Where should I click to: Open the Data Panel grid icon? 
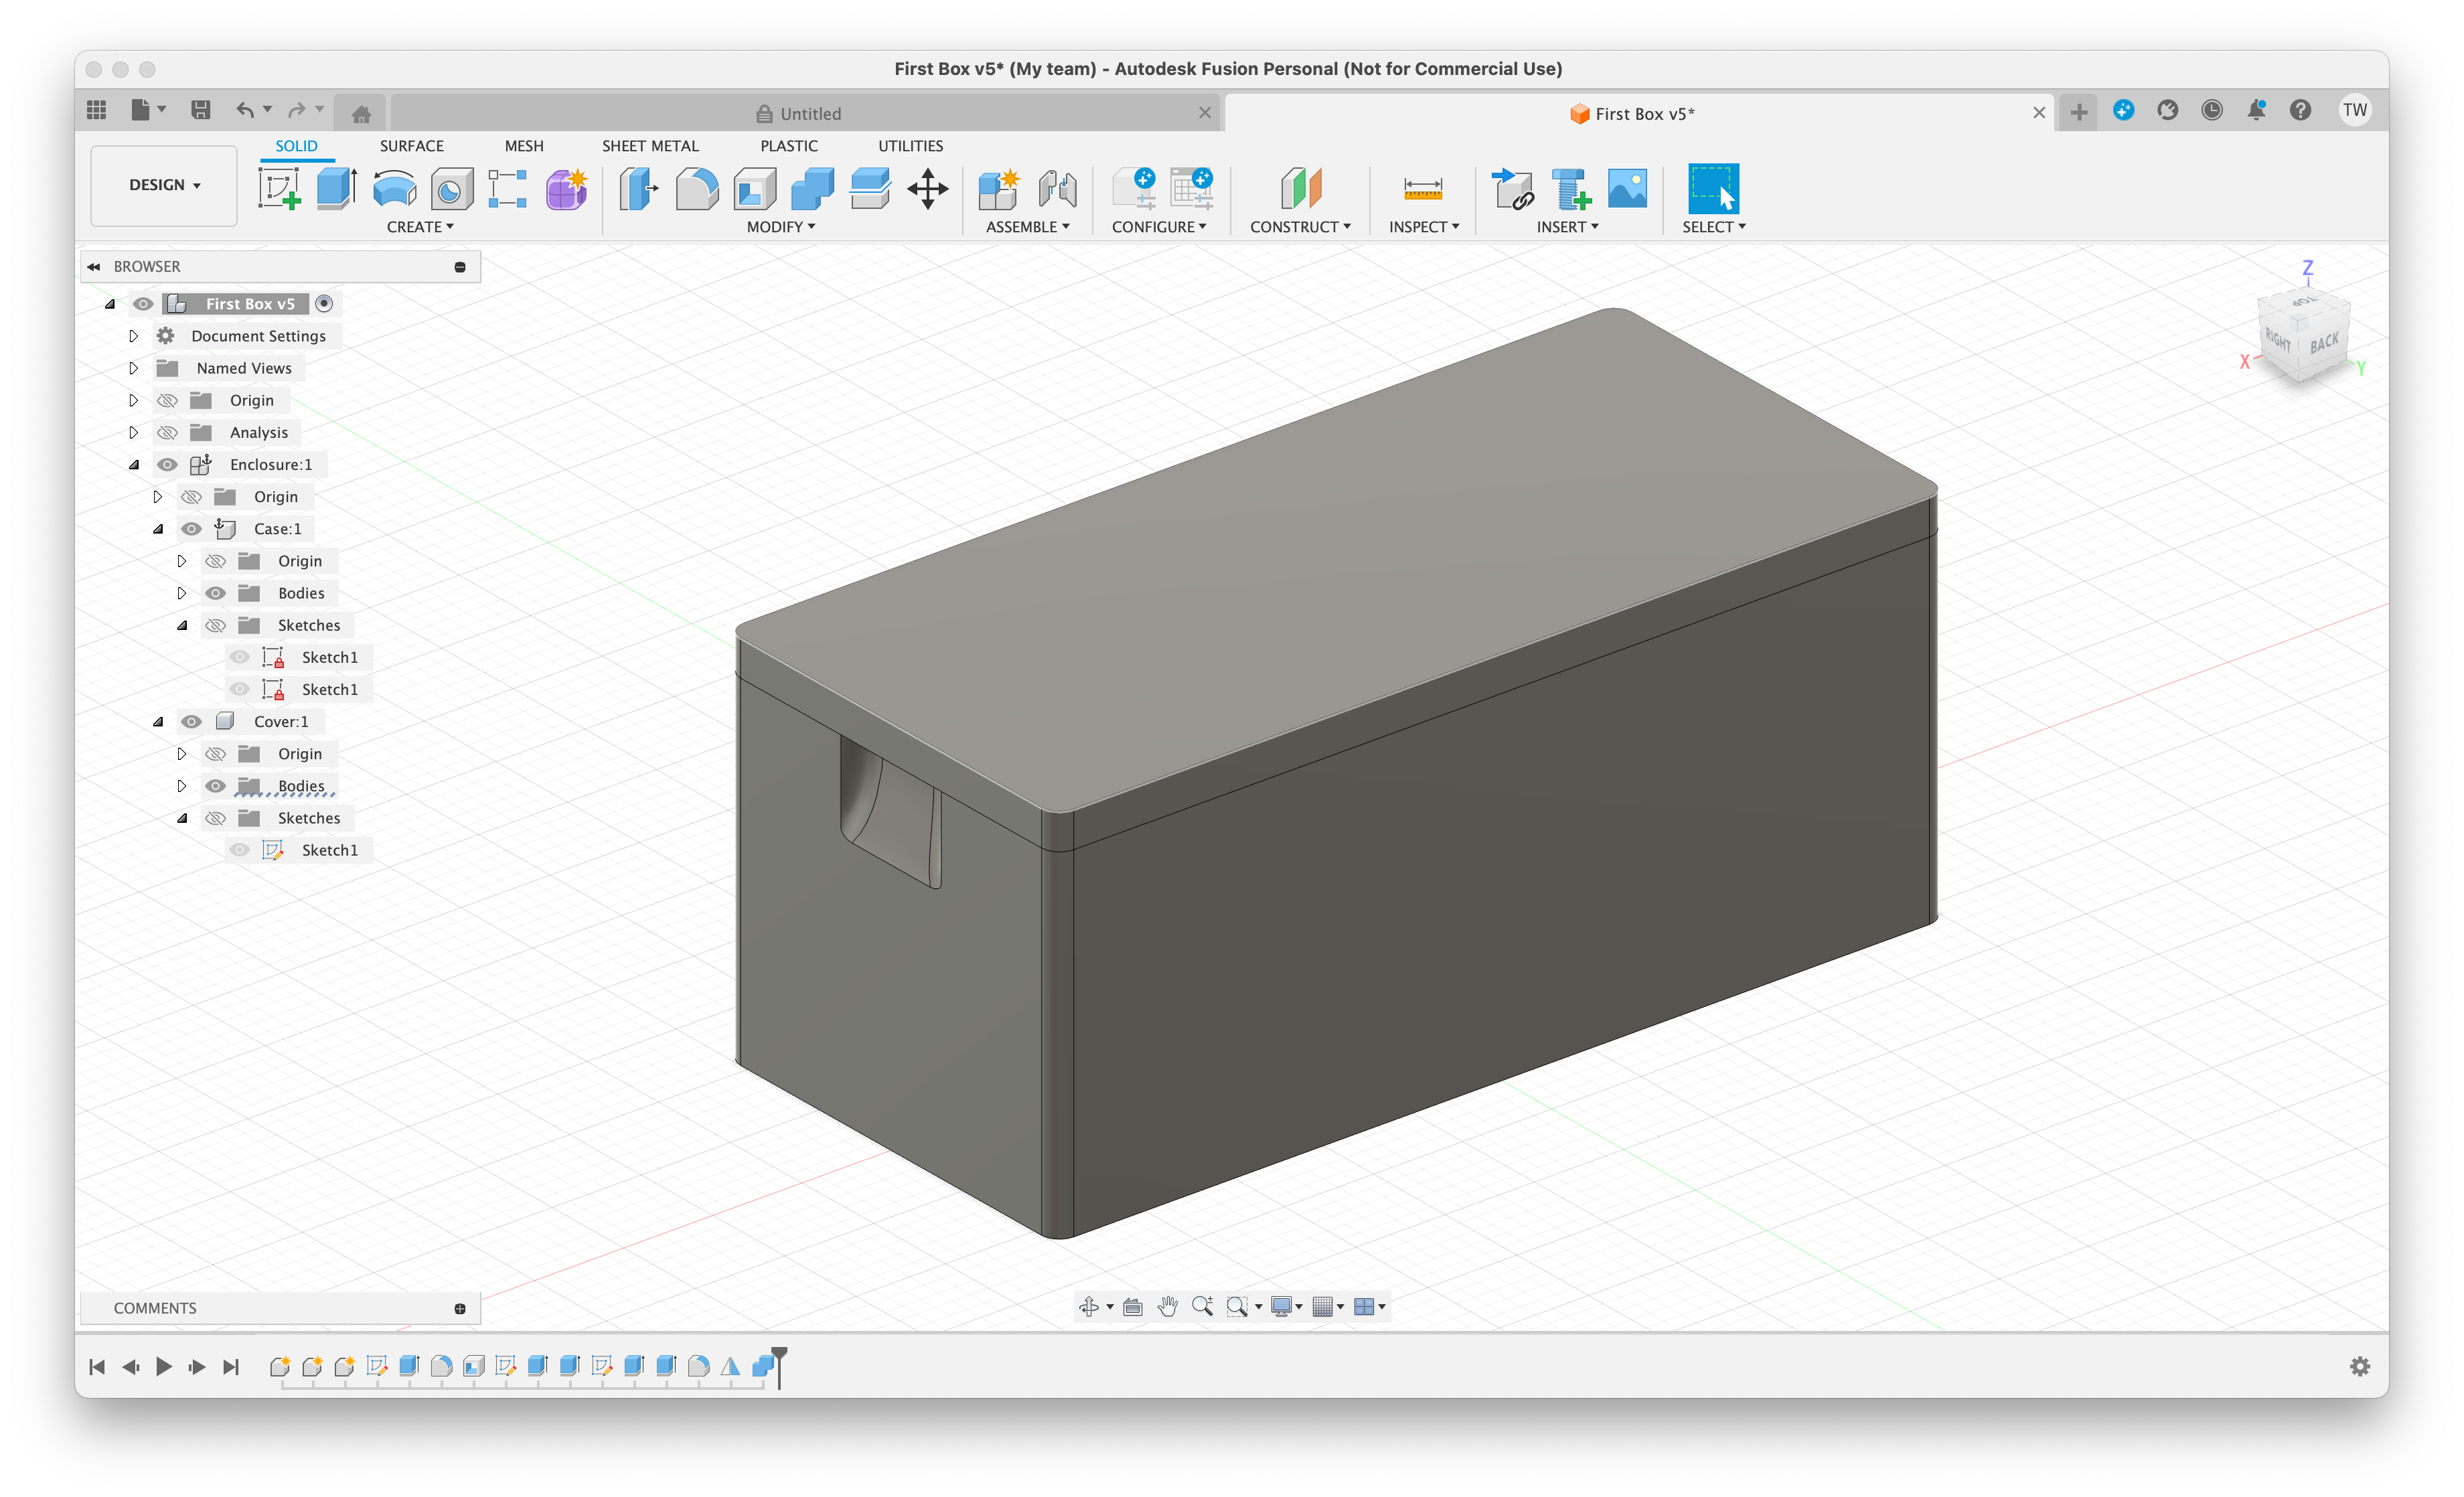coord(97,110)
